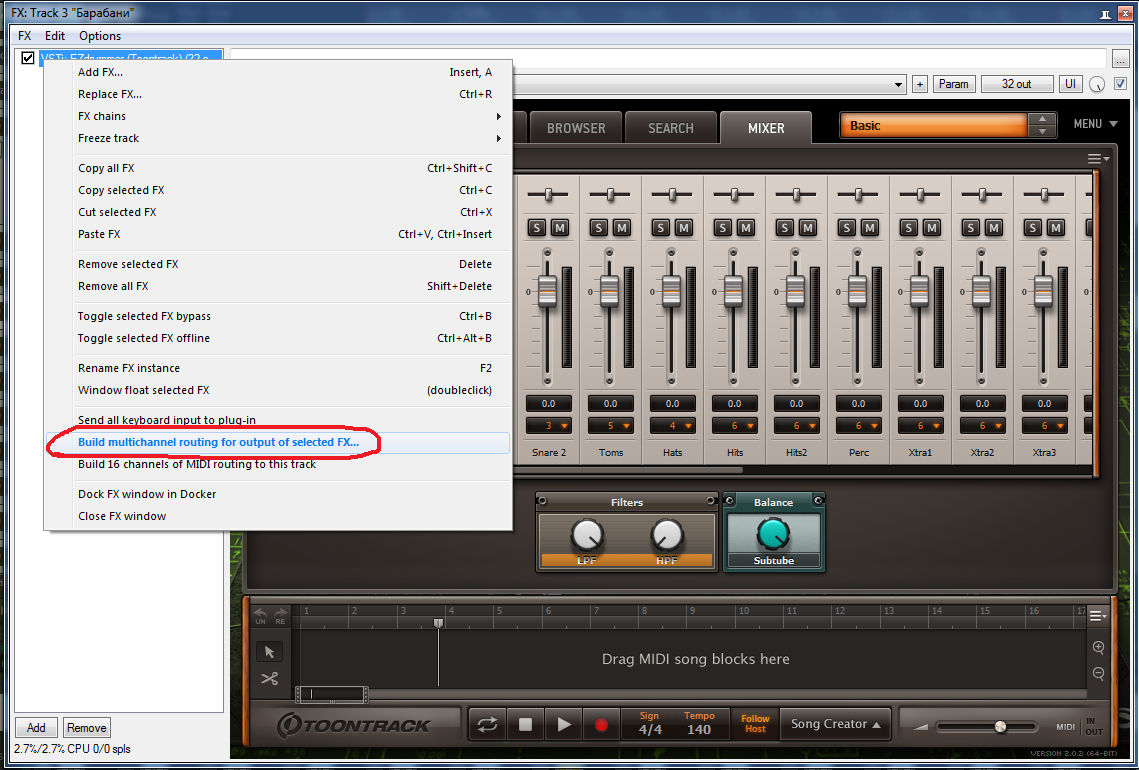This screenshot has width=1139, height=770.
Task: Solo the Hats channel
Action: pos(660,227)
